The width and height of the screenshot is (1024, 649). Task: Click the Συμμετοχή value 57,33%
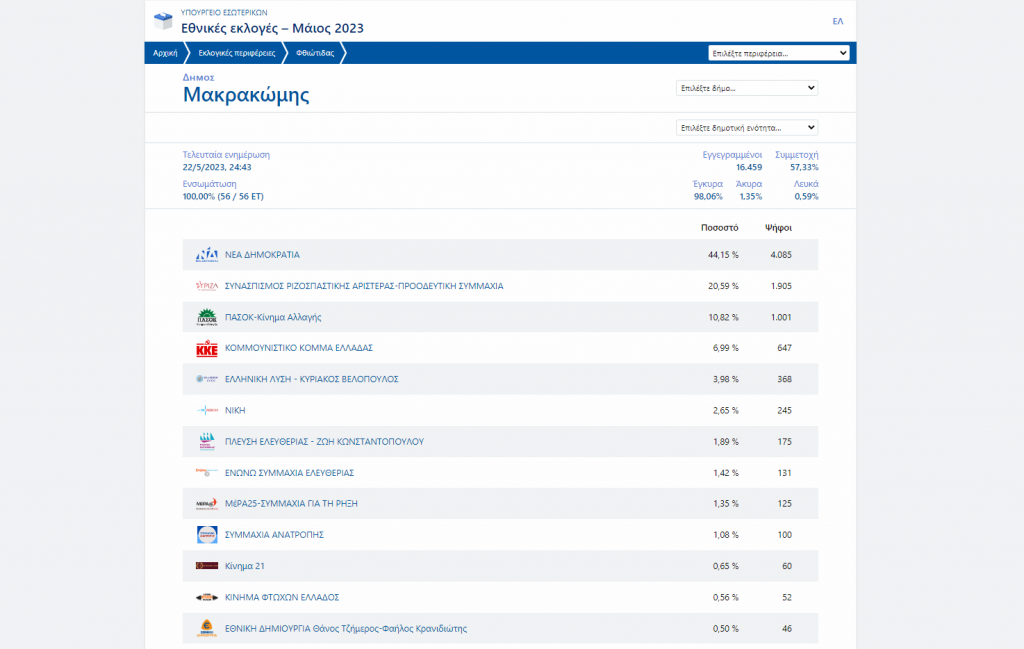coord(804,167)
